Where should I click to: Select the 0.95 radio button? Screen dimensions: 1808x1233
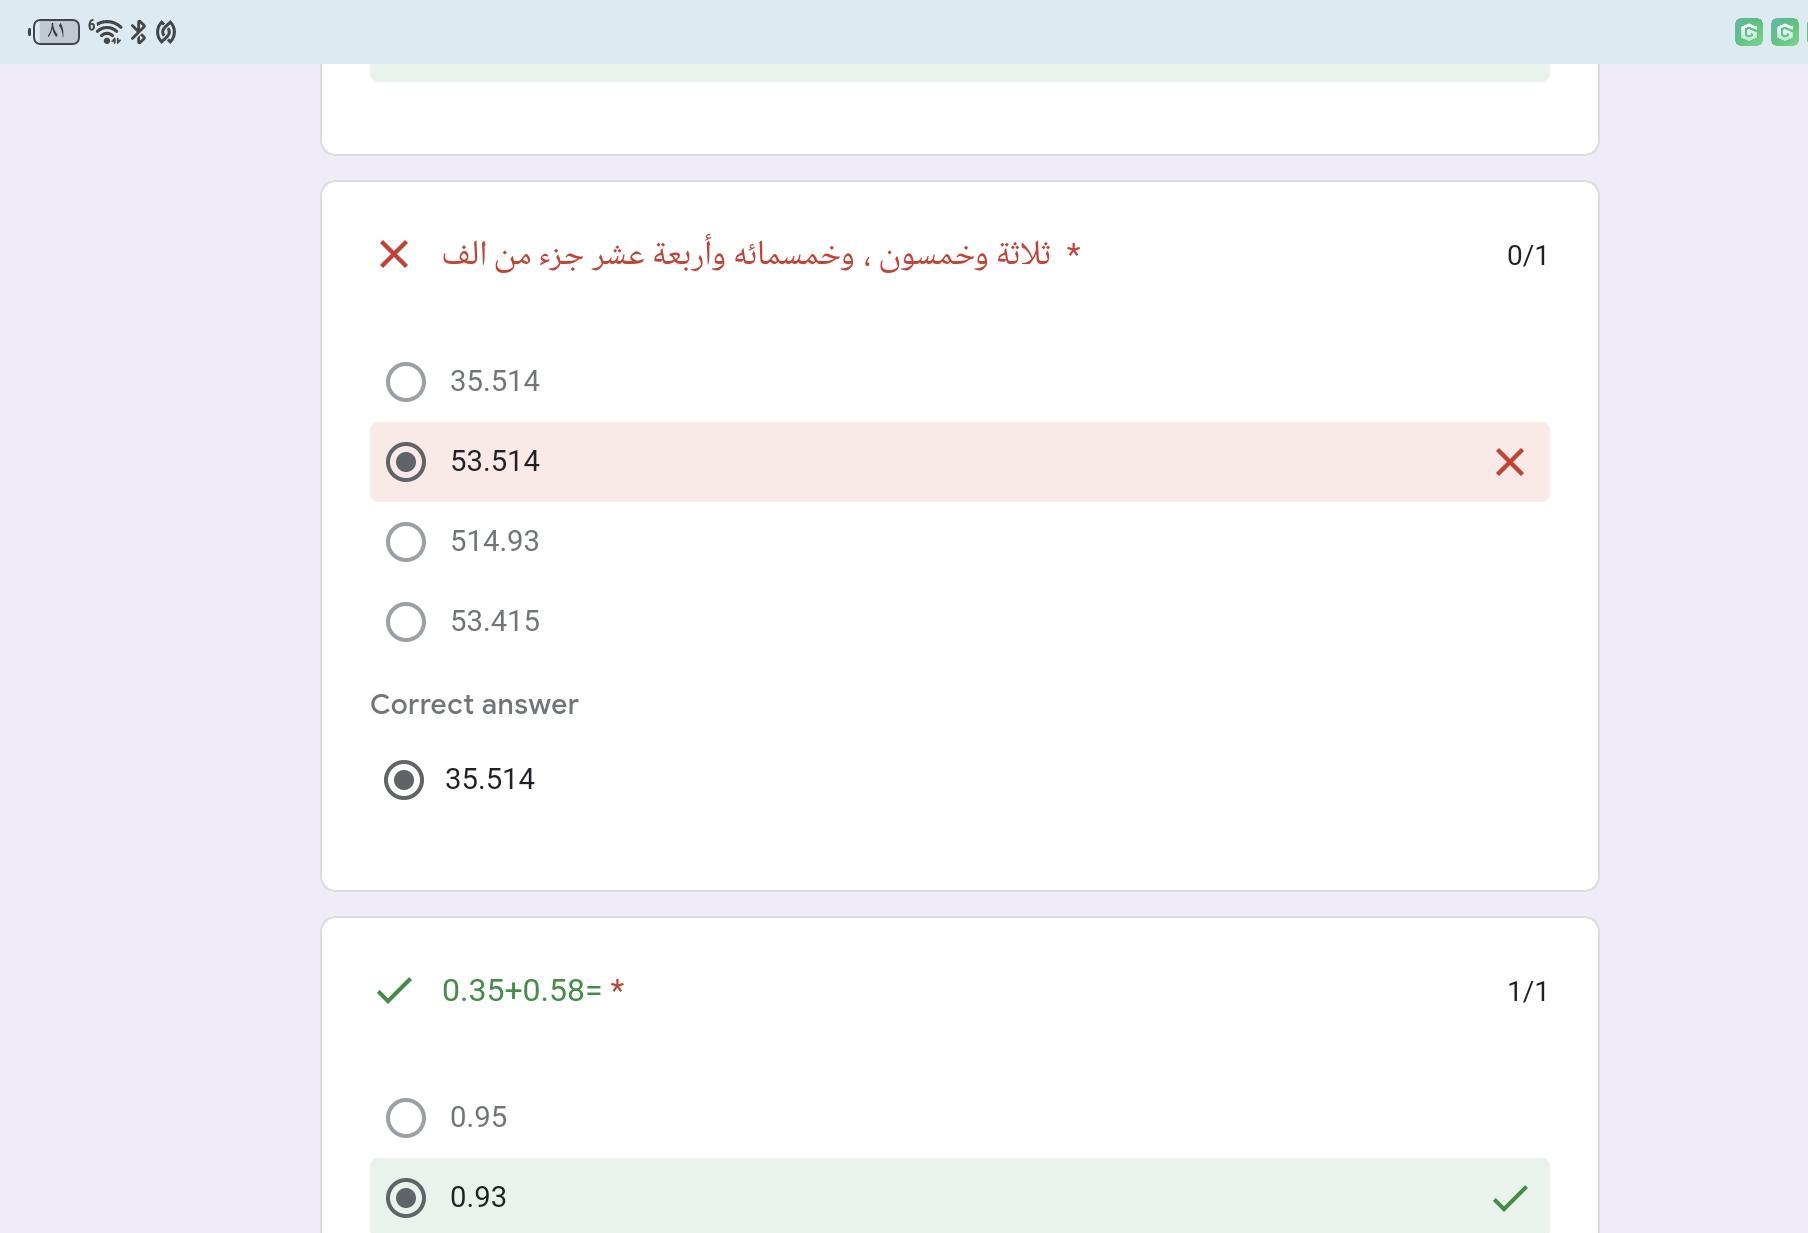coord(406,1118)
